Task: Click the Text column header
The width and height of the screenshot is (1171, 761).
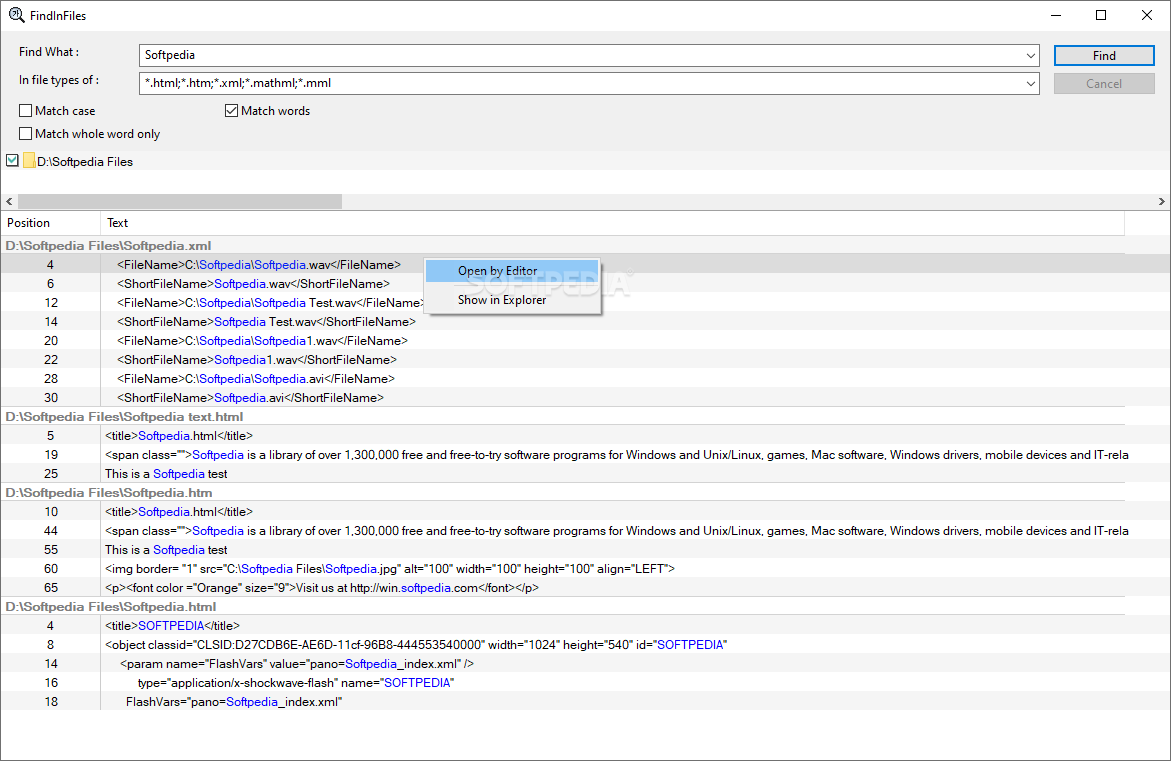Action: (x=612, y=223)
